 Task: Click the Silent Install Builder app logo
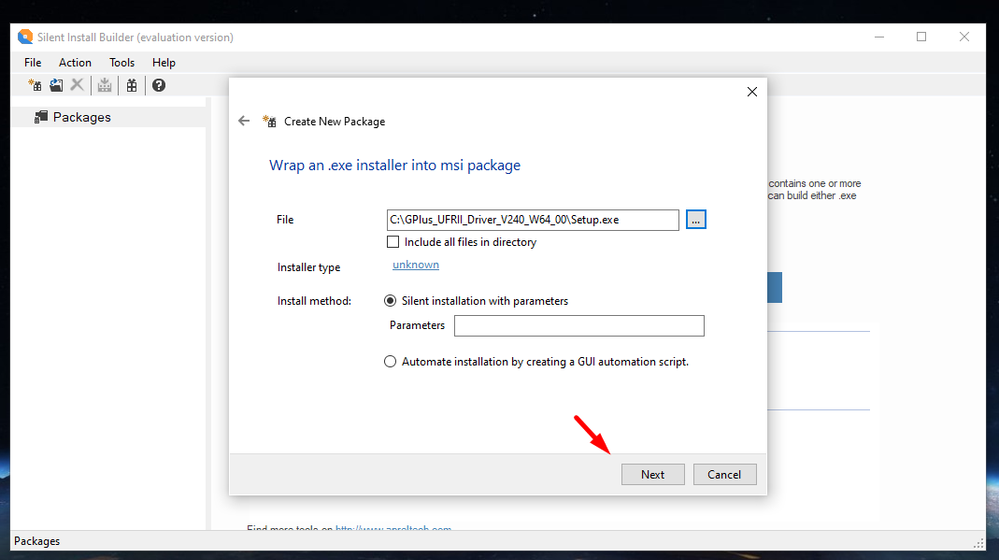[x=25, y=37]
